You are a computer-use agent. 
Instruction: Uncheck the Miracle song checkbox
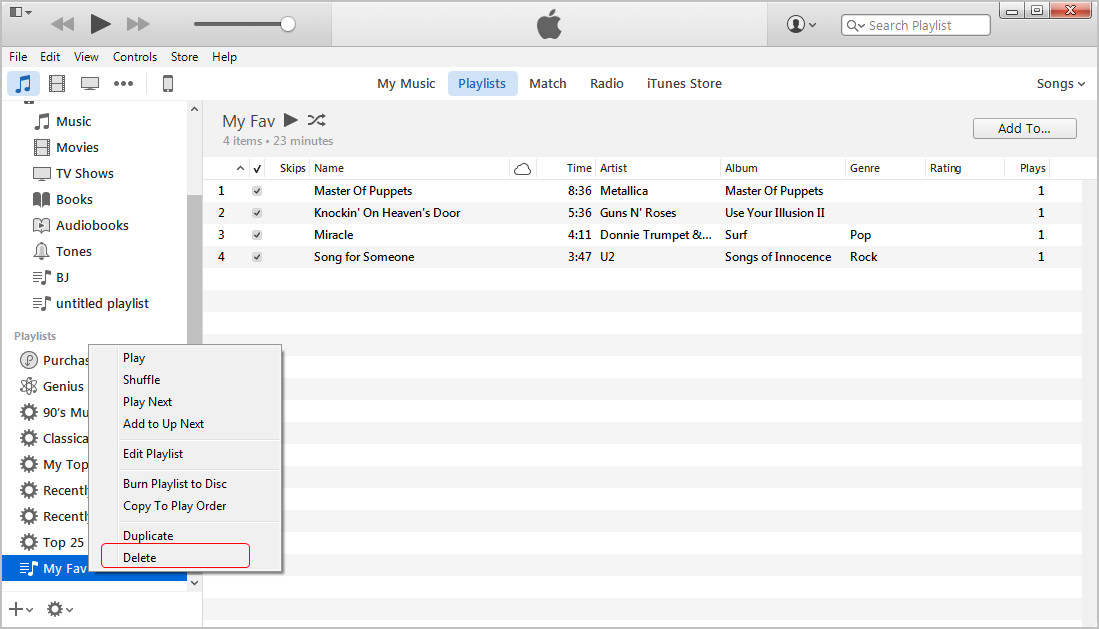click(257, 235)
